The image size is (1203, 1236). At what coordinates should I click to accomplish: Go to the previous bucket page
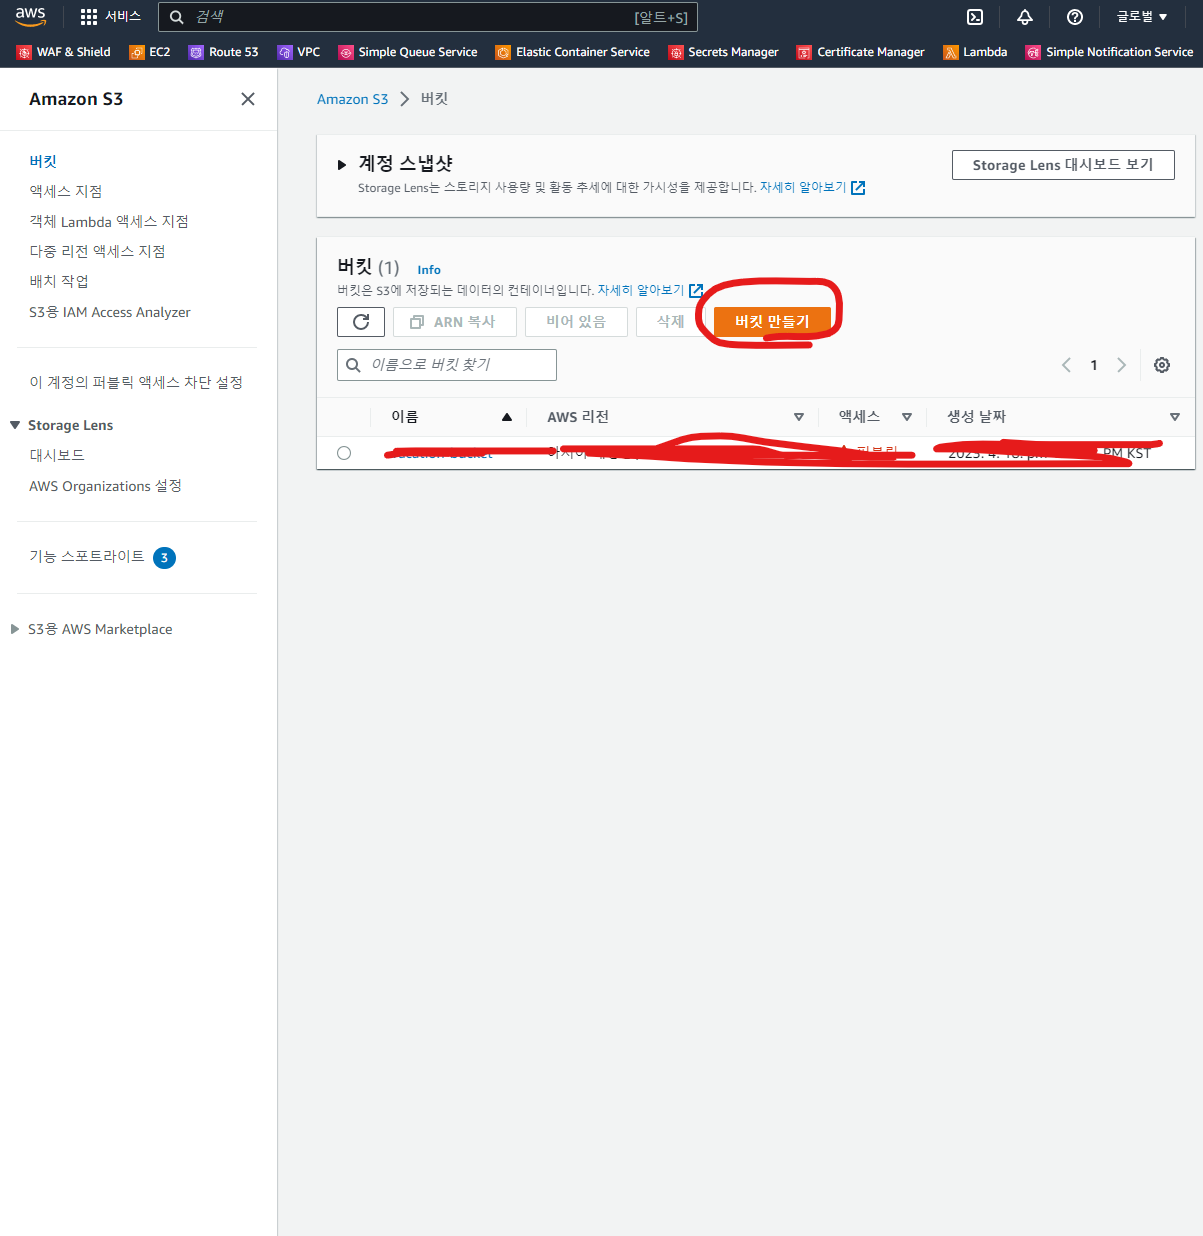tap(1066, 365)
